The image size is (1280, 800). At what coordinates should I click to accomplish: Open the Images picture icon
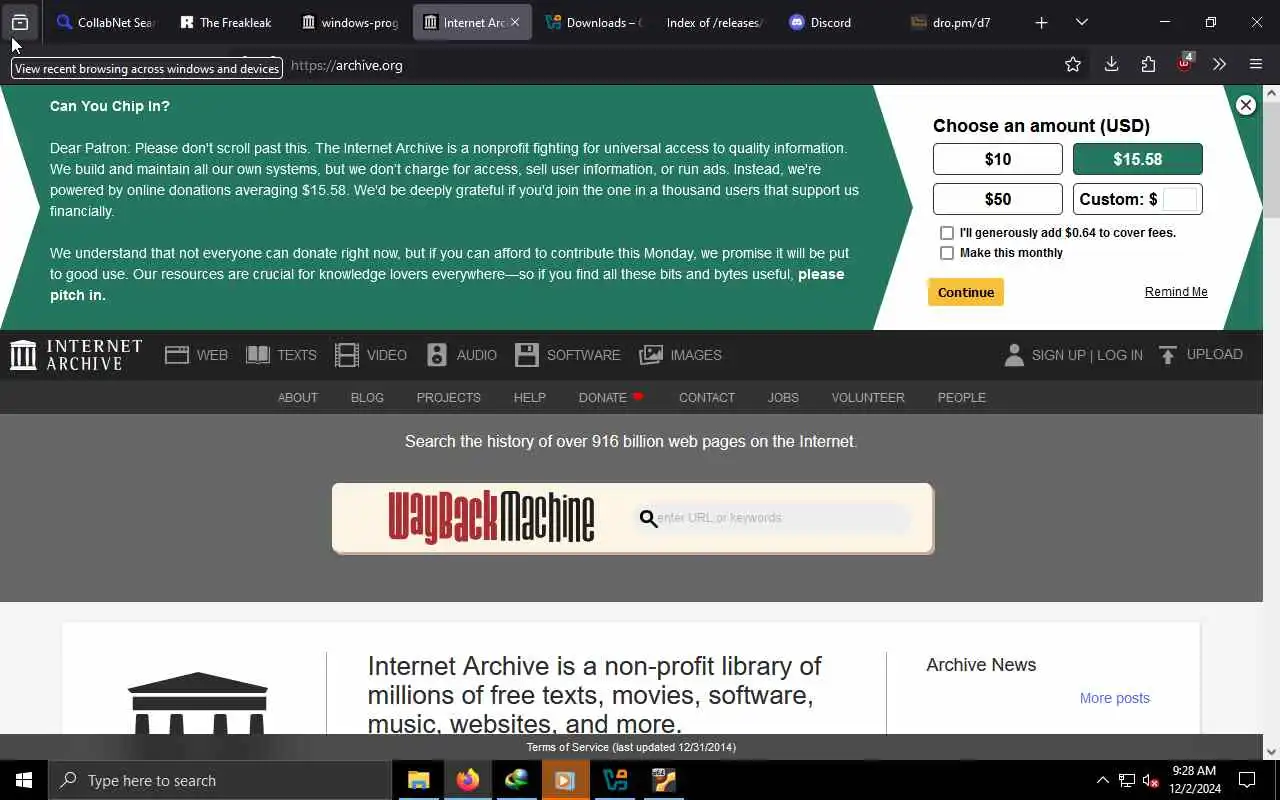point(651,355)
